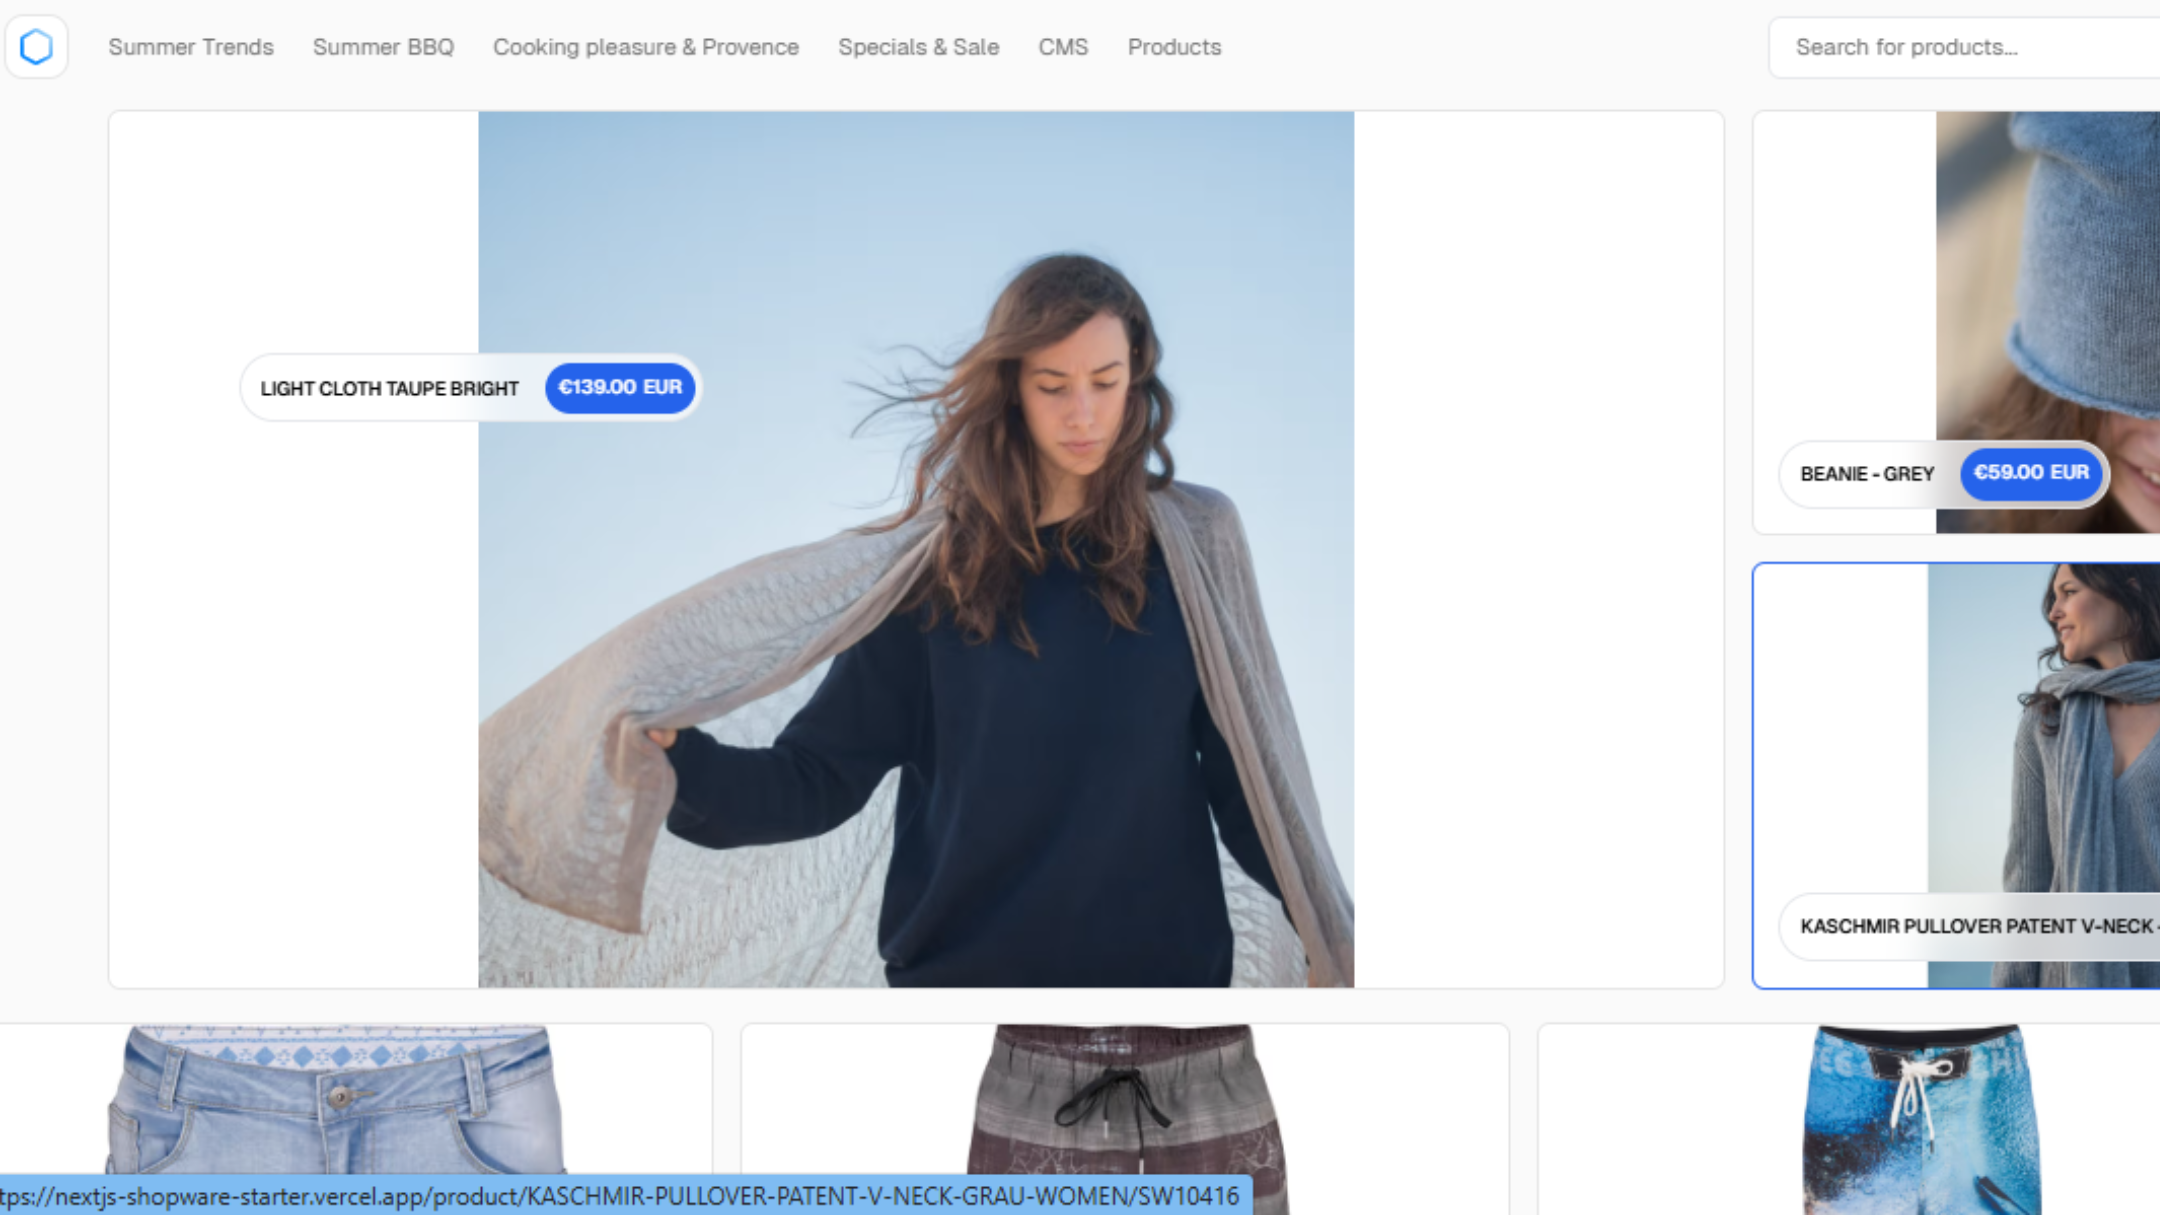Click the Shopware hexagon logo icon
Viewport: 2160px width, 1215px height.
pos(36,46)
